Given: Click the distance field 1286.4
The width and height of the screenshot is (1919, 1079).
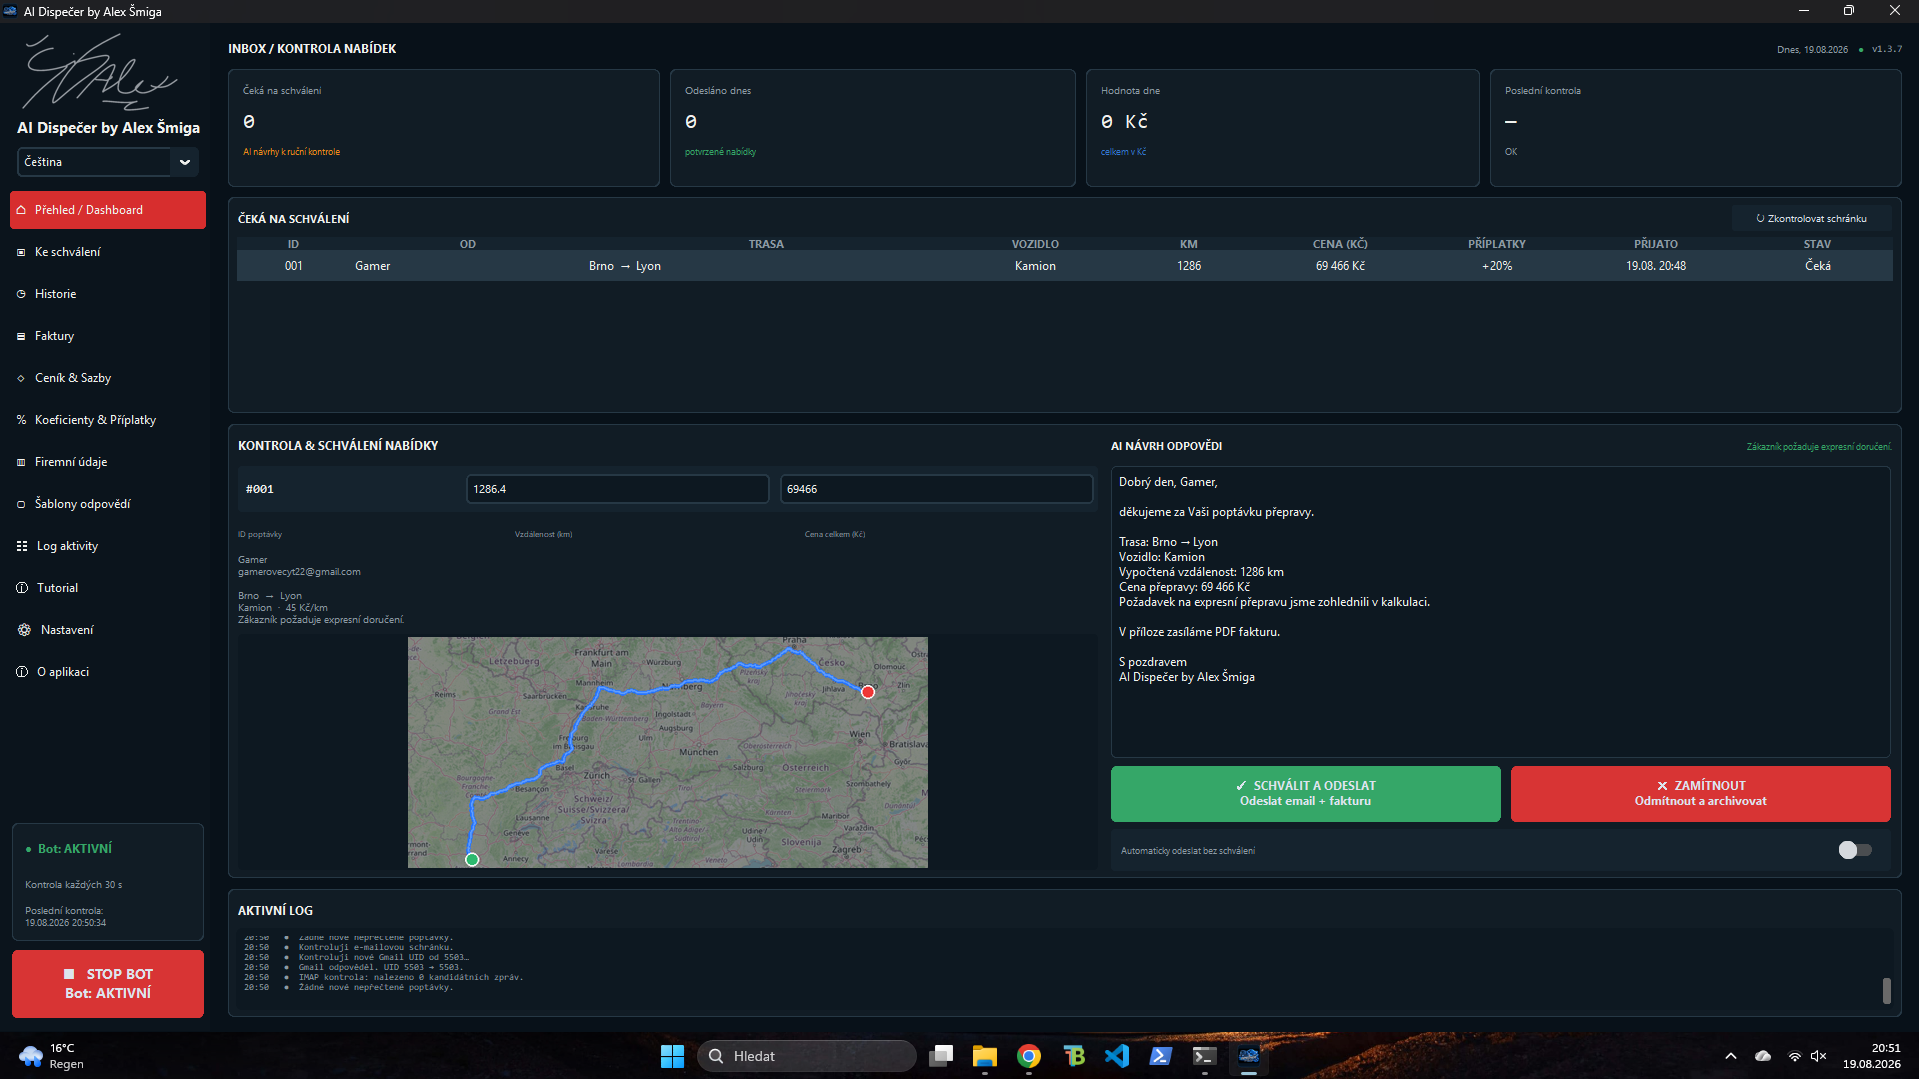Looking at the screenshot, I should tap(617, 489).
